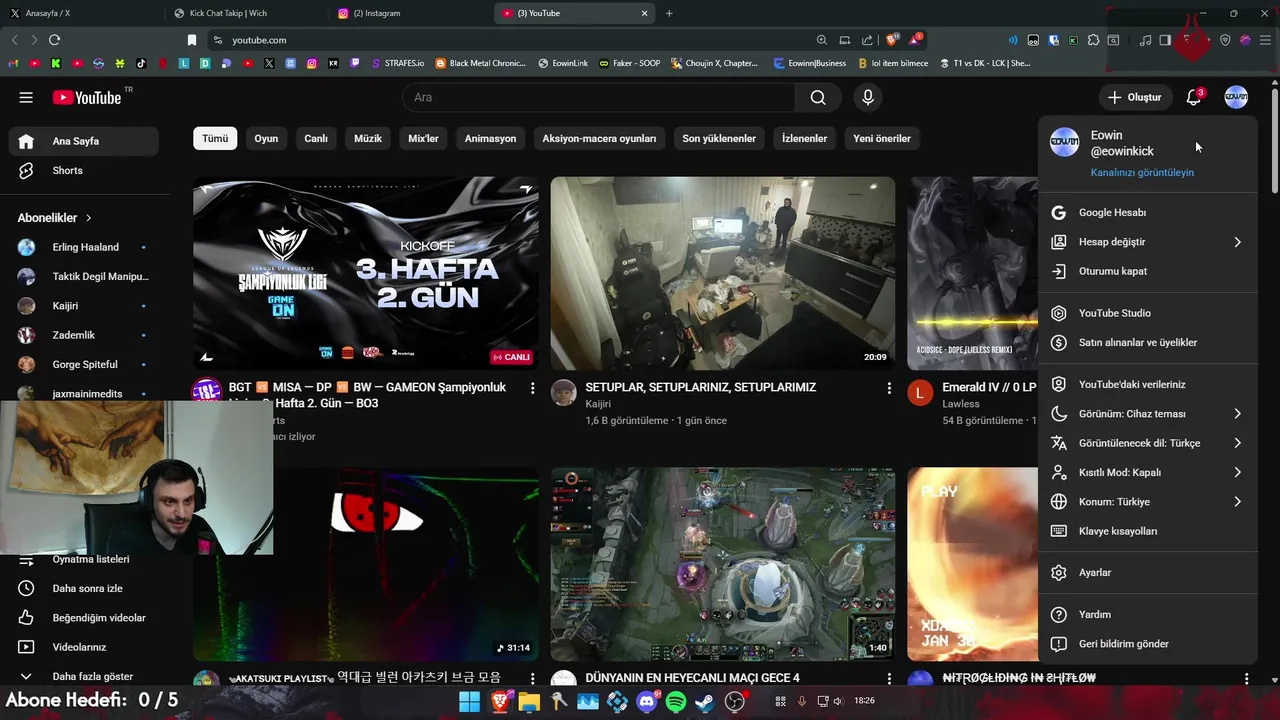
Task: Click the YouTube logo
Action: pyautogui.click(x=87, y=97)
